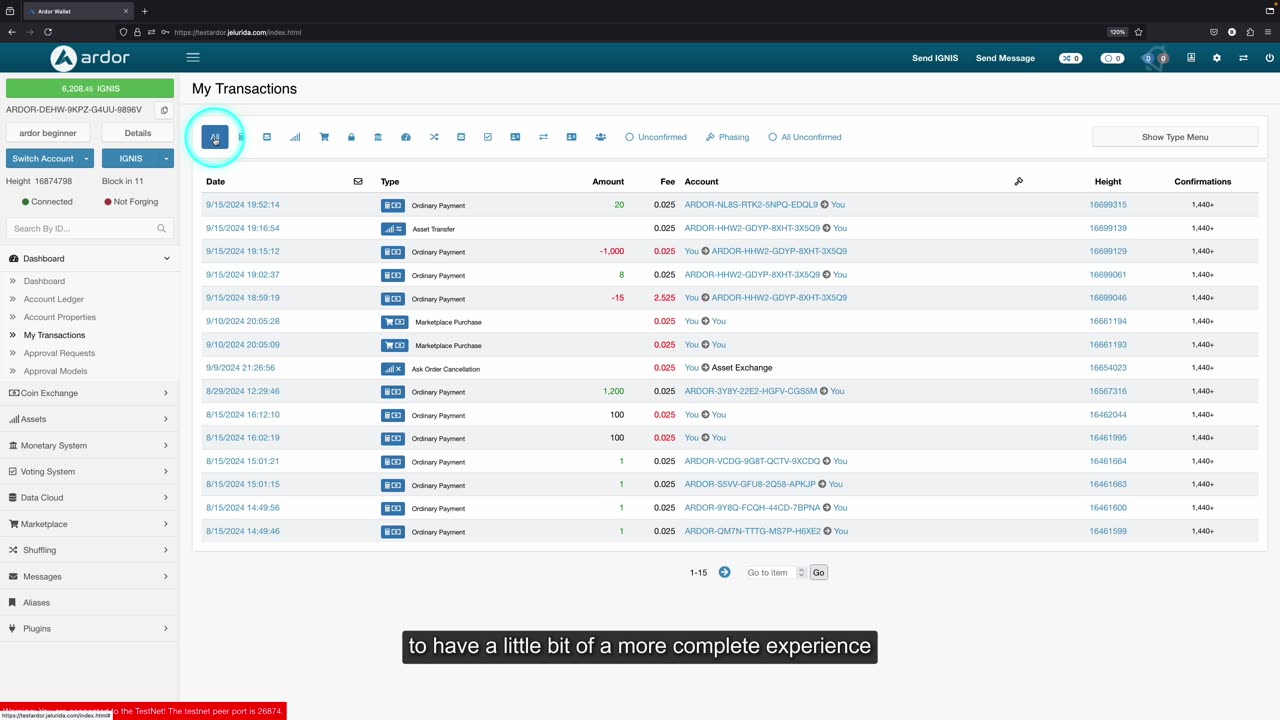Image resolution: width=1280 pixels, height=720 pixels.
Task: Expand the Monetary System sidebar section
Action: tap(90, 445)
